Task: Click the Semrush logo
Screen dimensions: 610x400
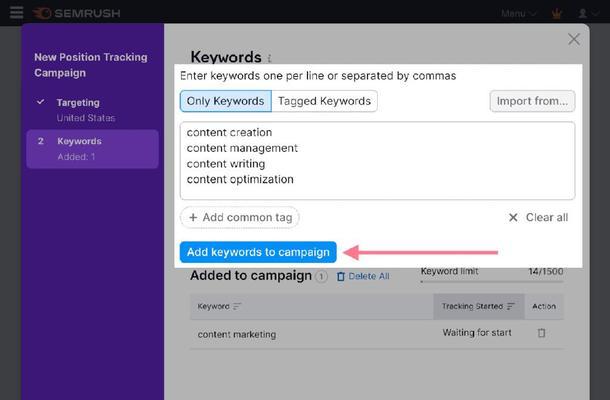Action: pyautogui.click(x=77, y=13)
